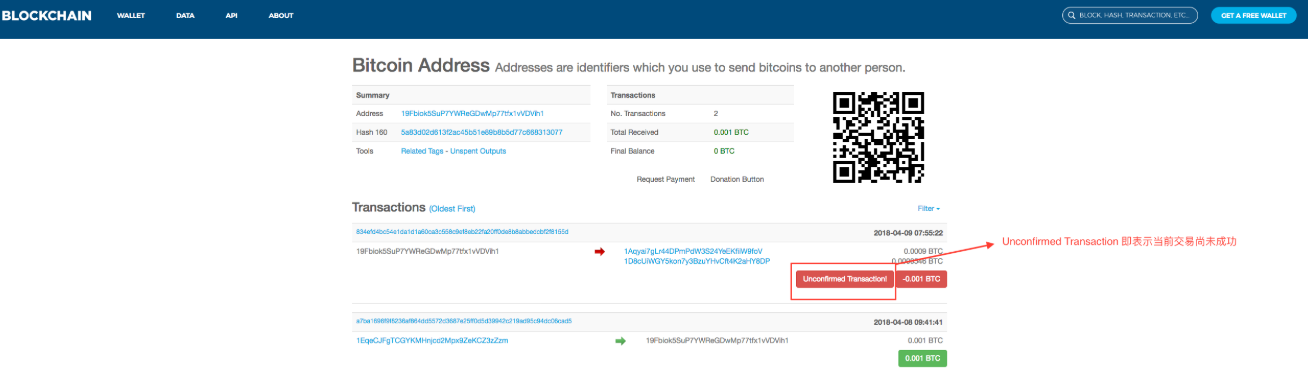The image size is (1308, 378).
Task: Click the Unconfirmed Transaction button
Action: pos(845,279)
